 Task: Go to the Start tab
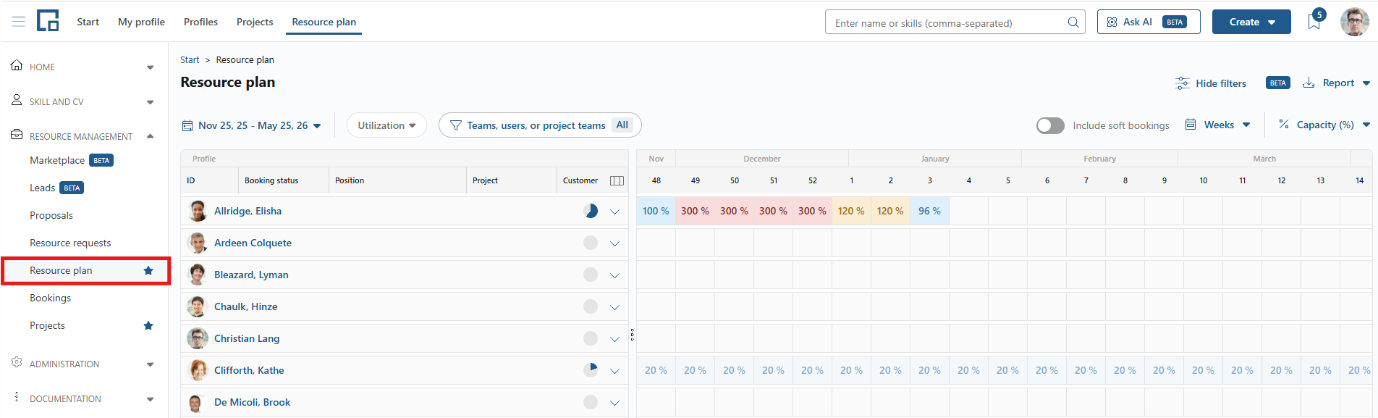point(88,21)
